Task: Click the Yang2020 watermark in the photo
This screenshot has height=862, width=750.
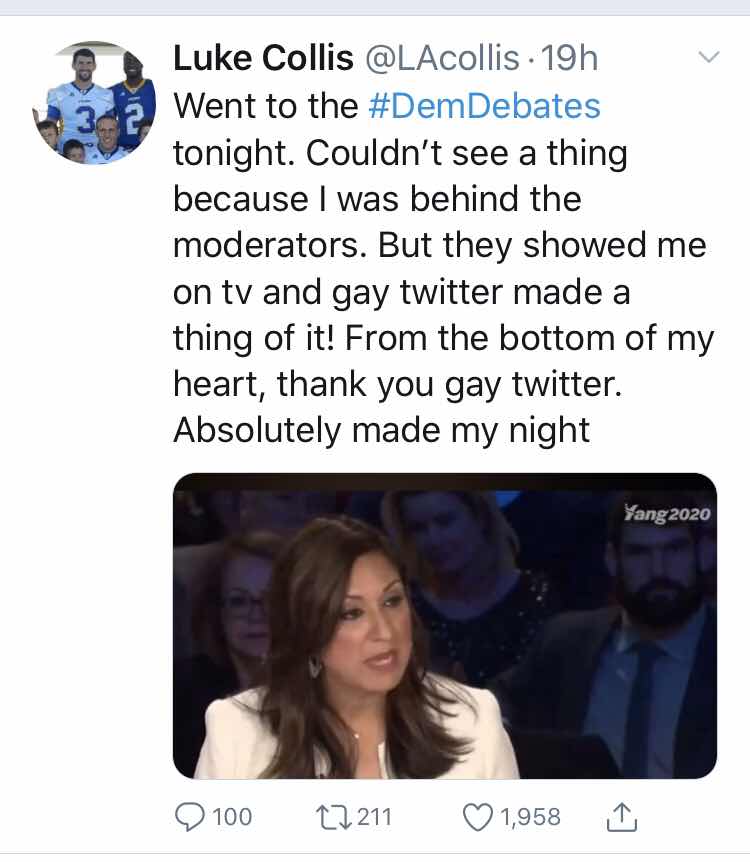Action: 668,514
